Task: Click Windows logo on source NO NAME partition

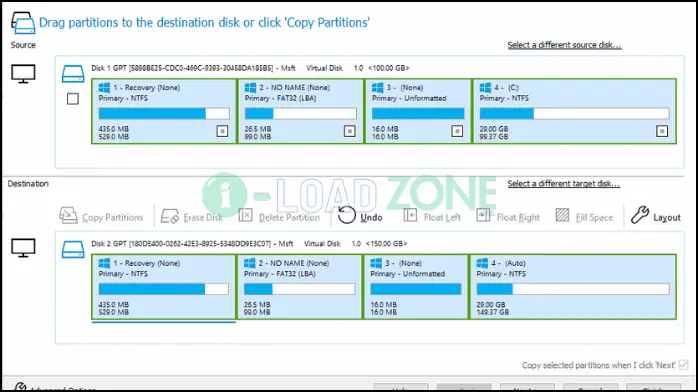Action: (x=251, y=88)
